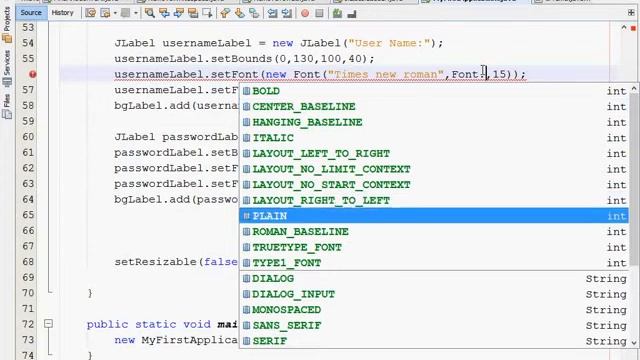
Task: Choose TRUETYPE_FONT completion item
Action: [433, 247]
